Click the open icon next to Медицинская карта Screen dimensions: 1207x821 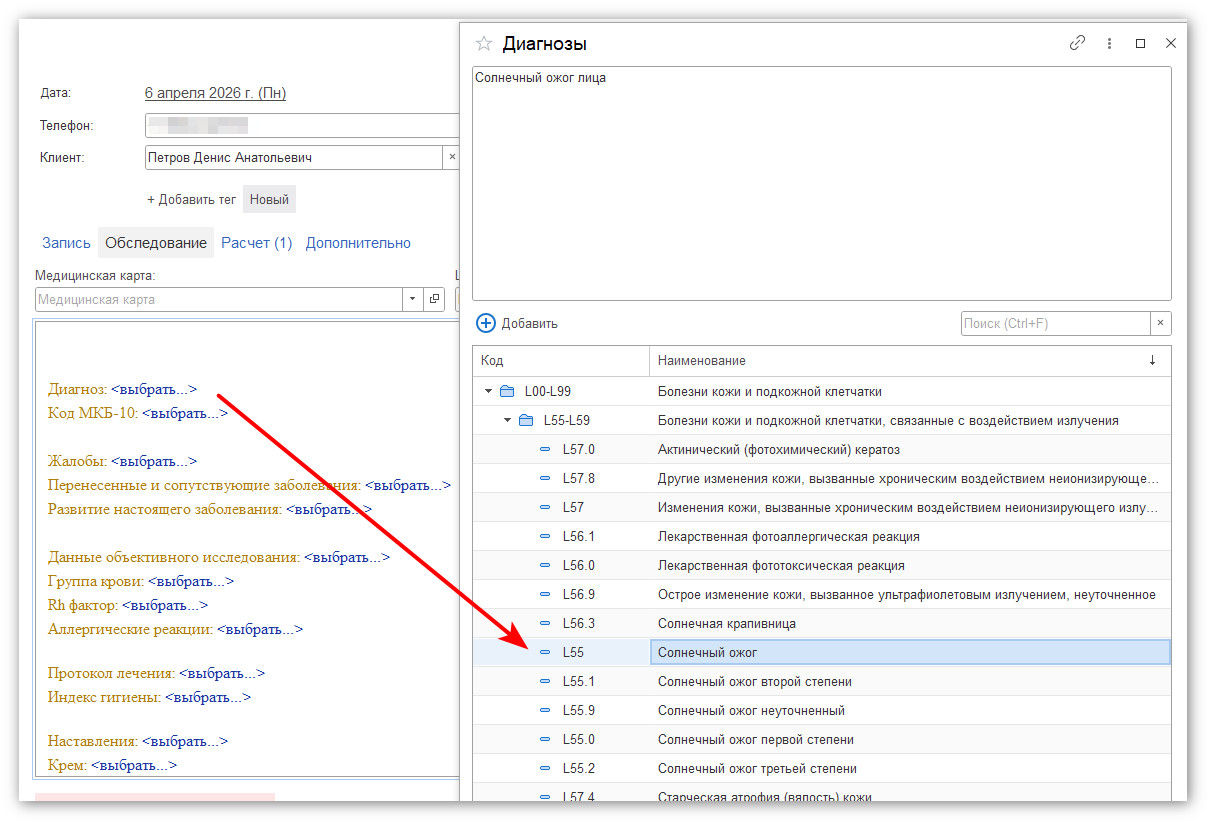tap(434, 299)
